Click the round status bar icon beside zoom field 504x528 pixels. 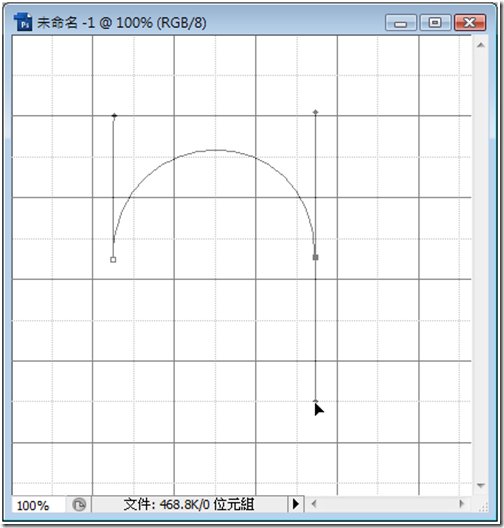[79, 505]
